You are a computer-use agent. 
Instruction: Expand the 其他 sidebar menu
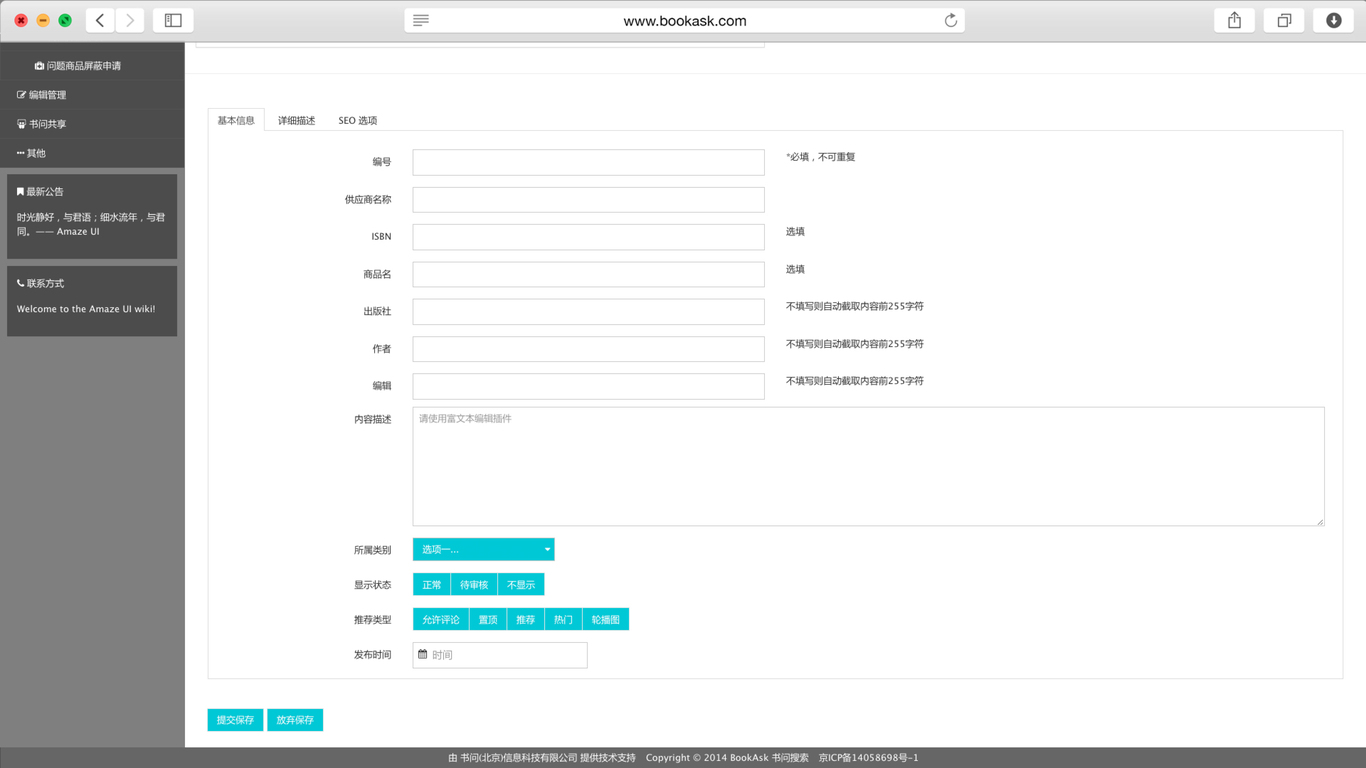click(92, 153)
